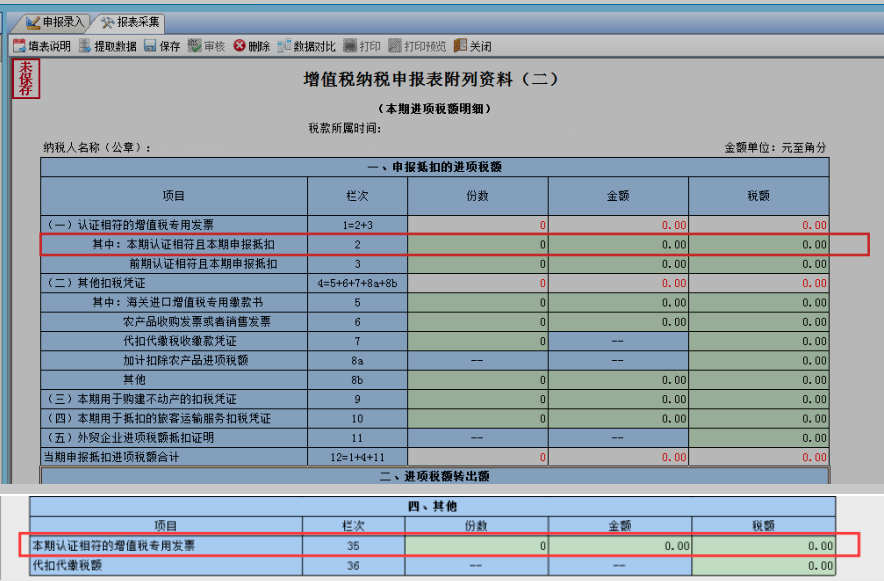Click 金额 field in row 35
The image size is (884, 581).
620,545
